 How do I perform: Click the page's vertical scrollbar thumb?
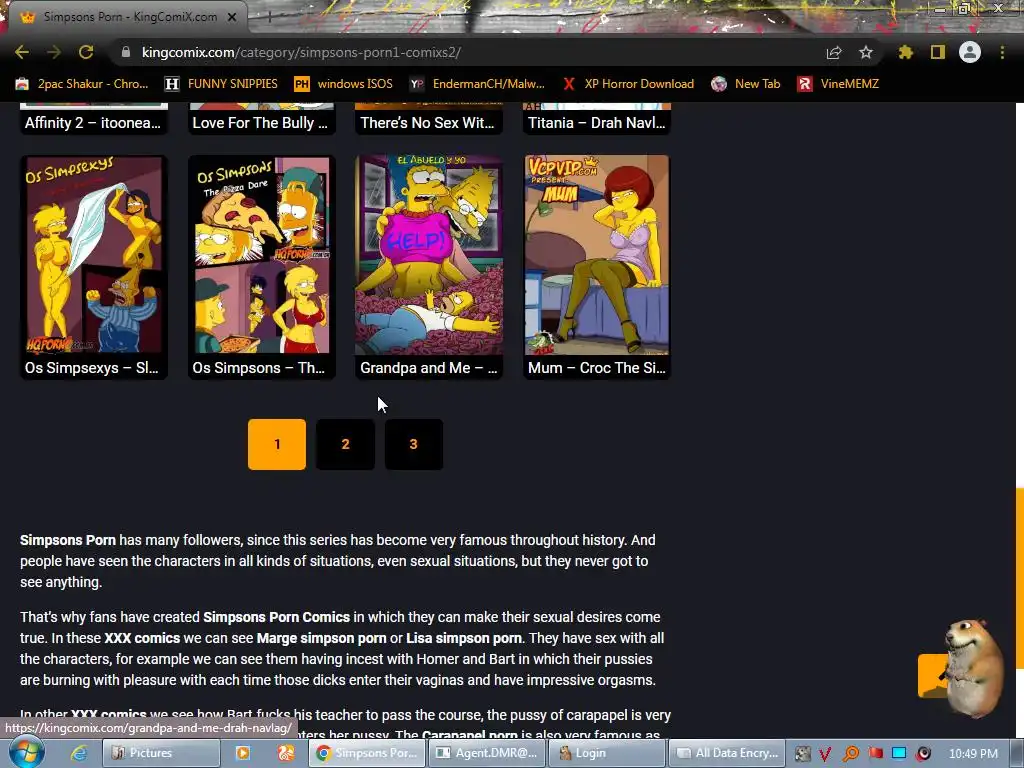pyautogui.click(x=1019, y=579)
